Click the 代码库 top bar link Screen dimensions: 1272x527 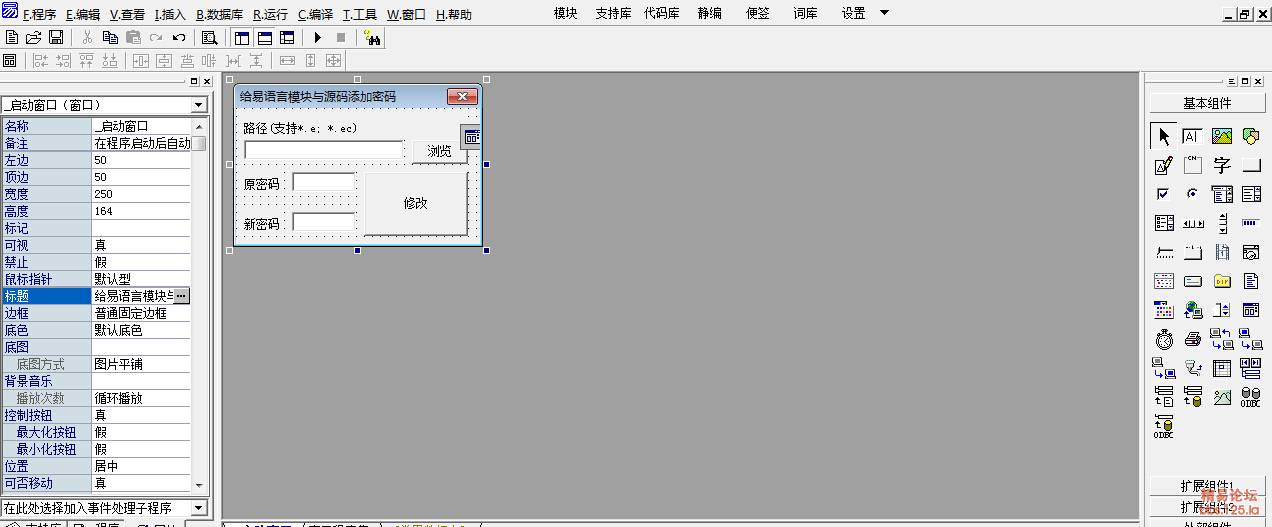tap(661, 13)
